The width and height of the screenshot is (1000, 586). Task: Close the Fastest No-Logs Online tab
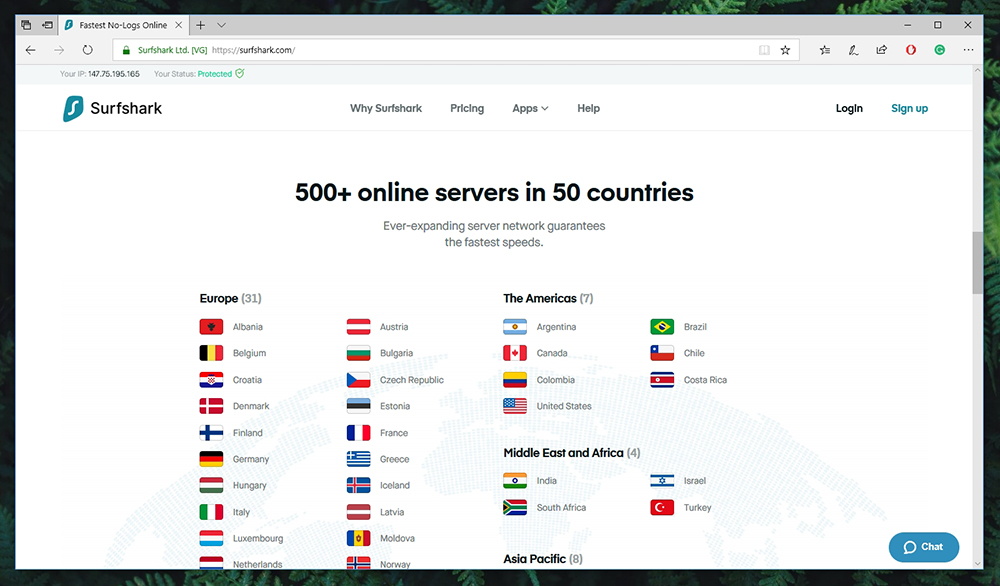tap(179, 25)
